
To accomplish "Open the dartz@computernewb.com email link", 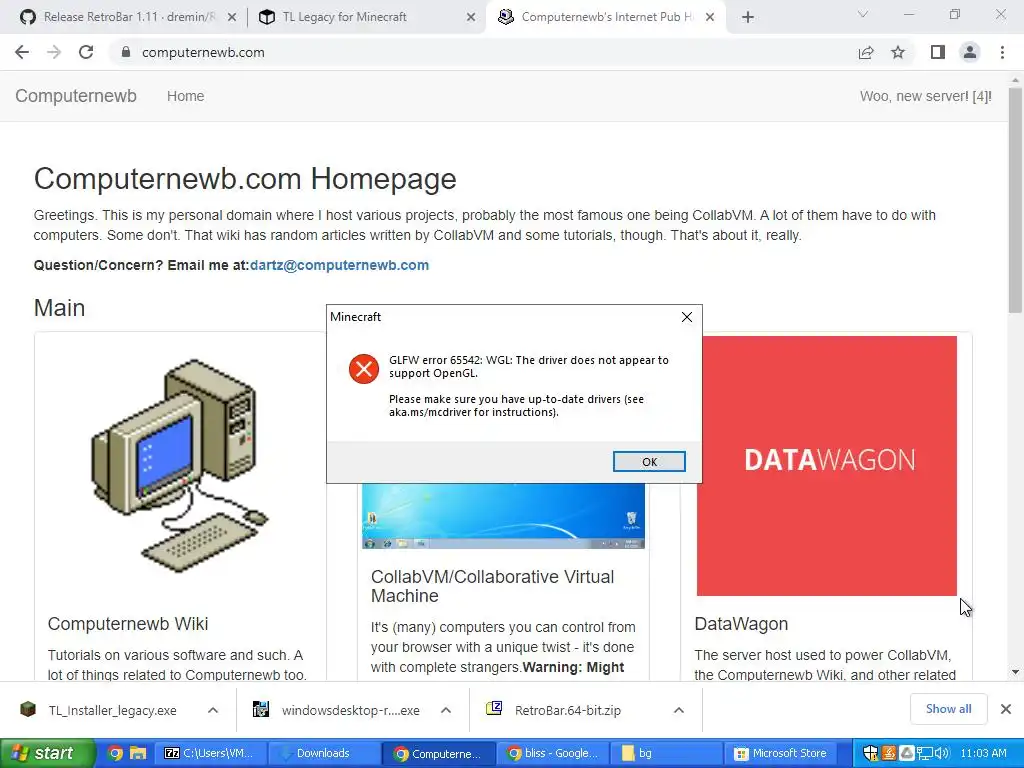I will (x=339, y=265).
